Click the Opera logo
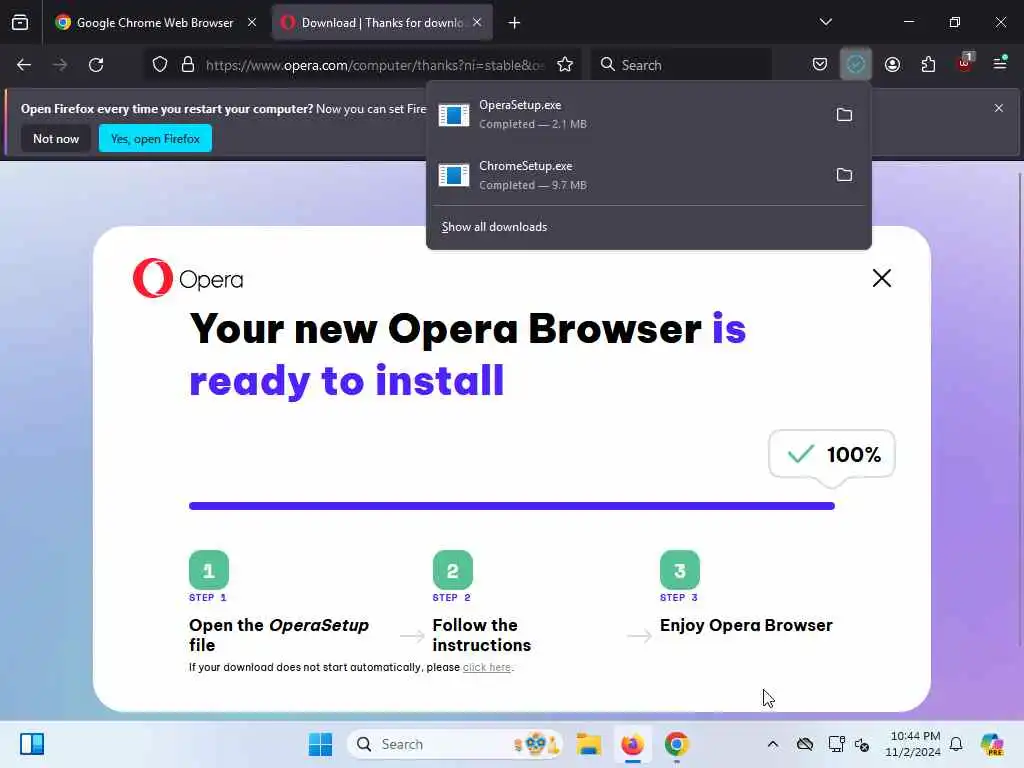The height and width of the screenshot is (768, 1024). click(x=188, y=278)
